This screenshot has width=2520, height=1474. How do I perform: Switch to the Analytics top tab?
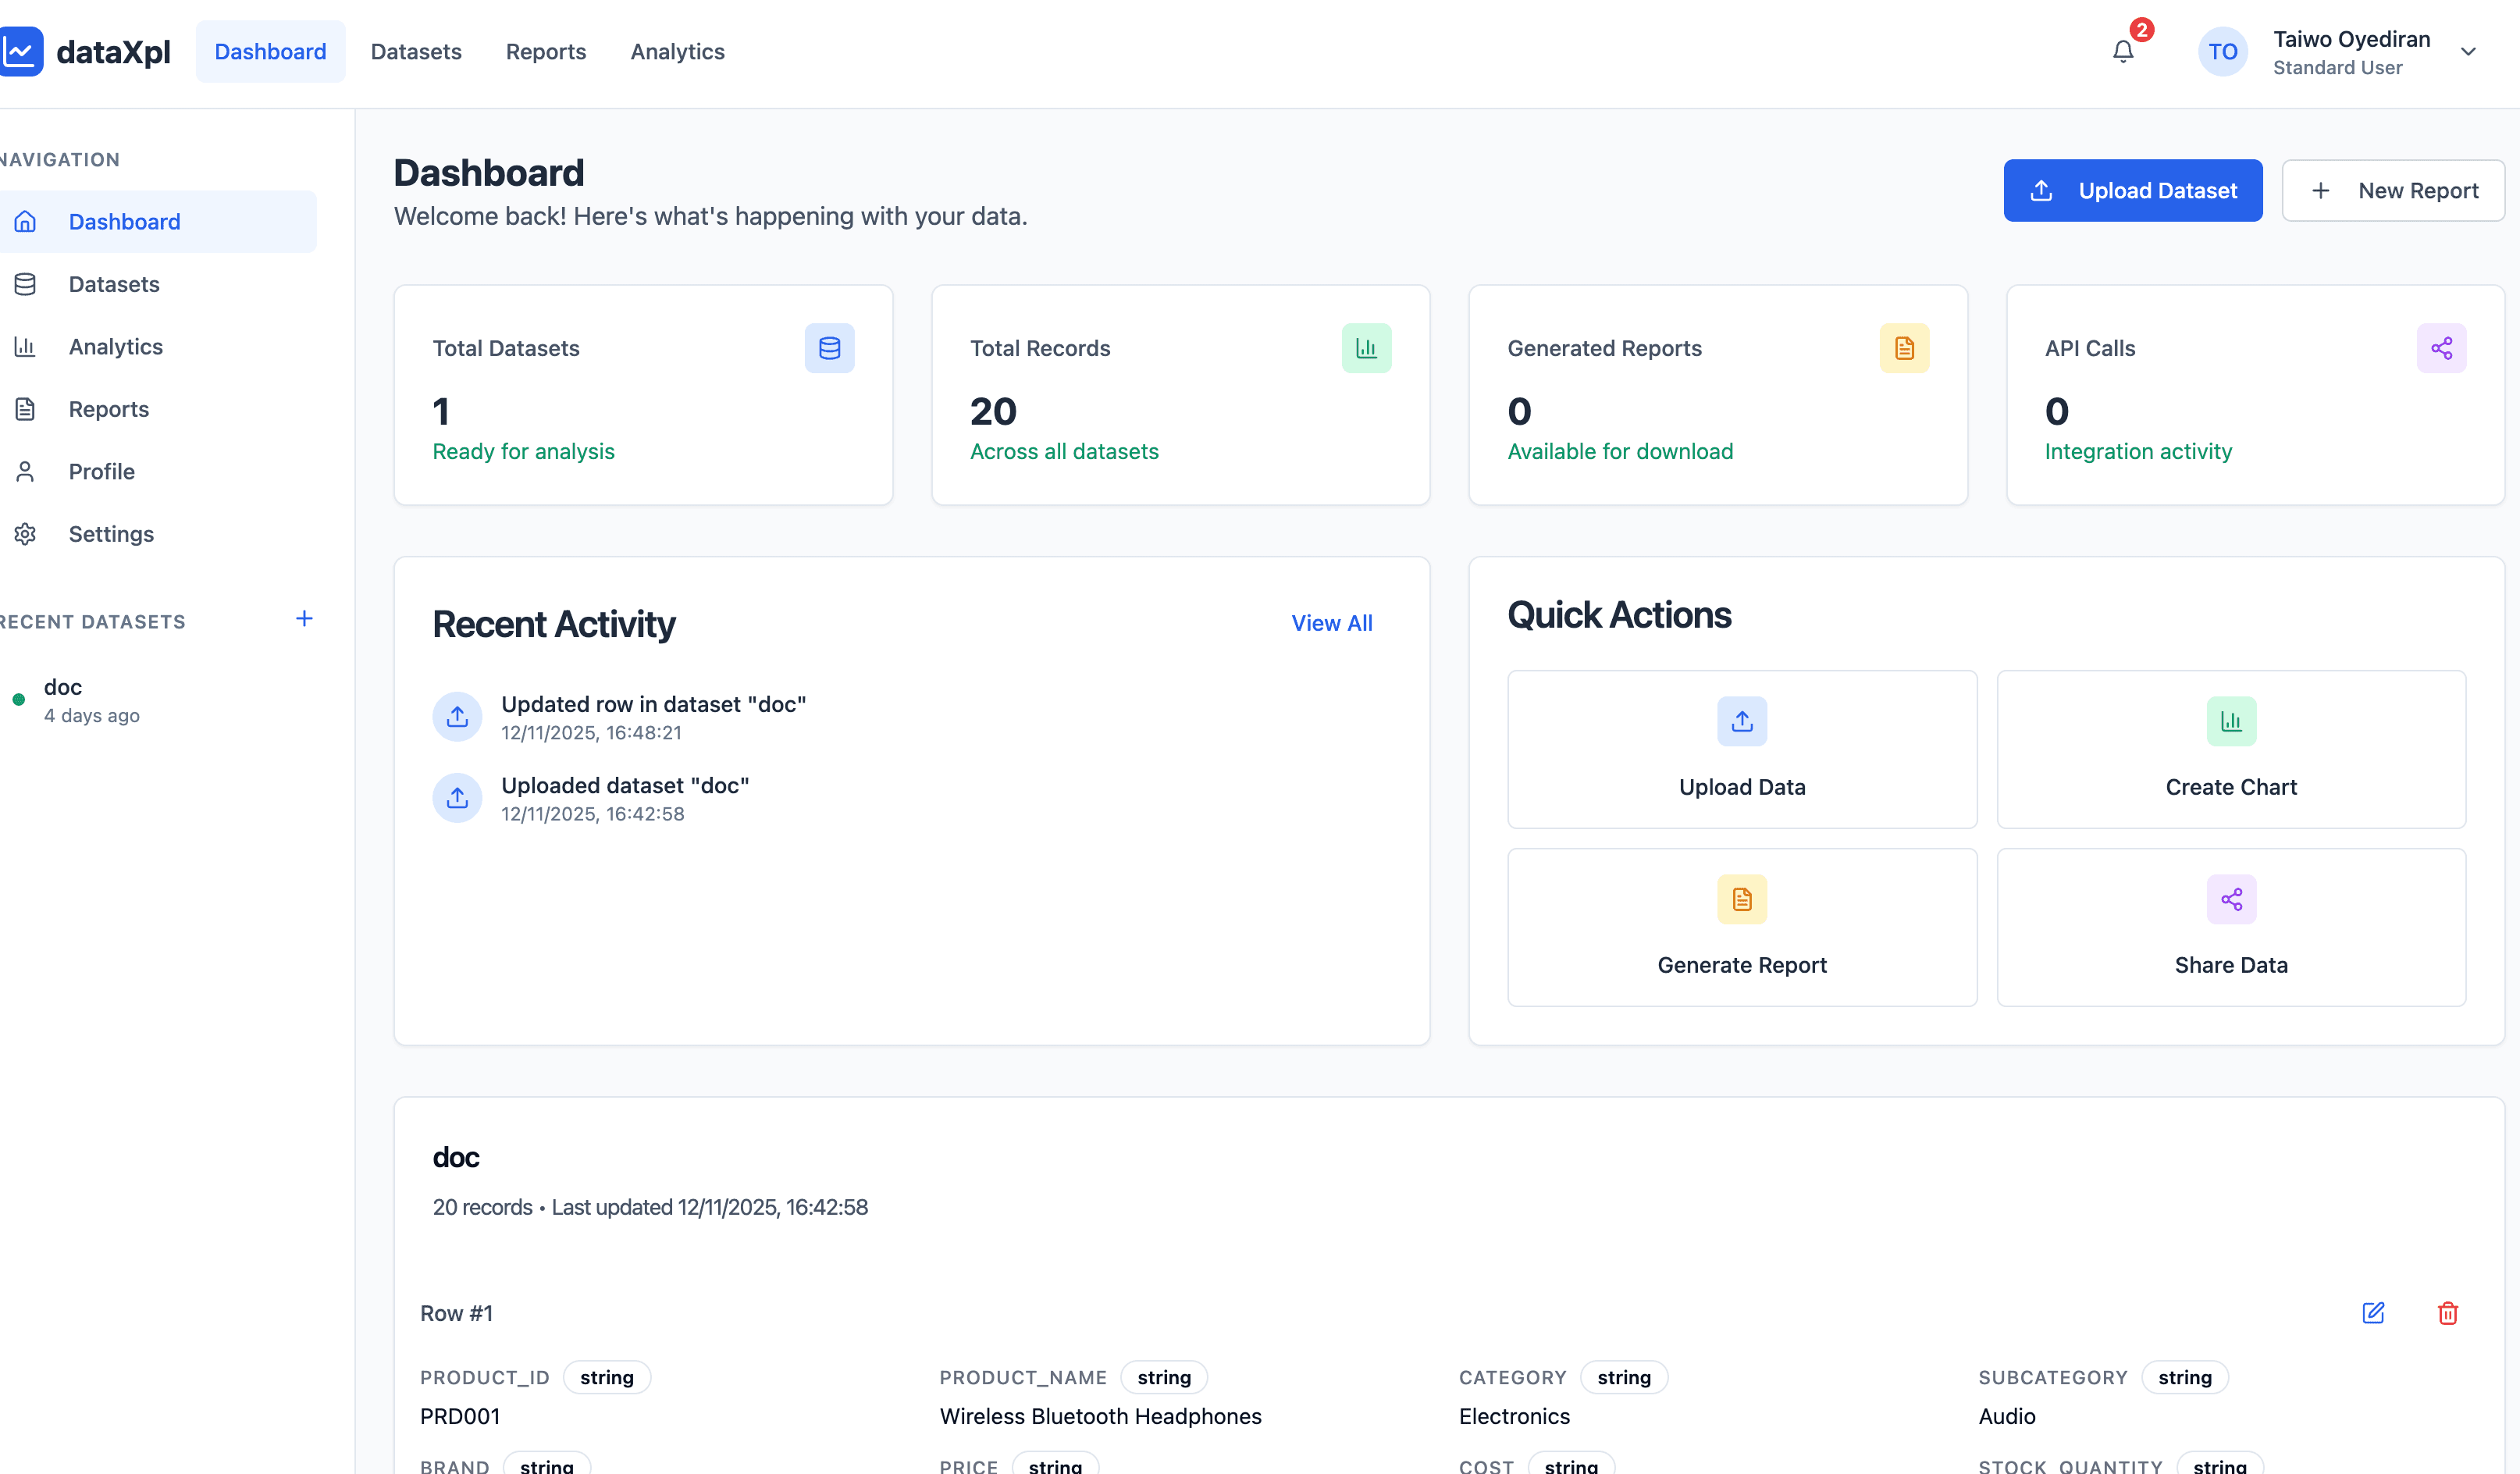click(x=677, y=51)
